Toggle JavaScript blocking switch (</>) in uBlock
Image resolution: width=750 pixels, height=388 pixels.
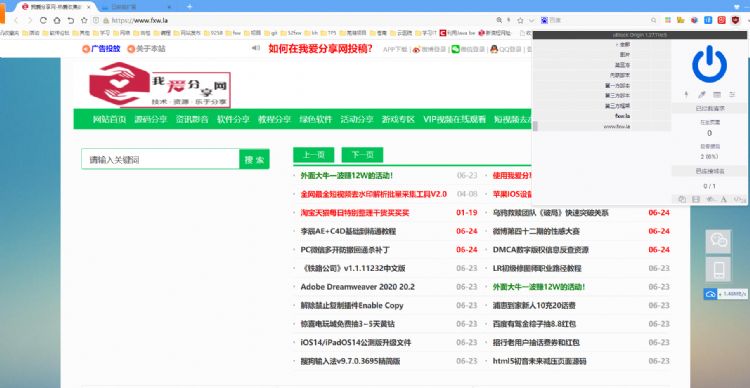[739, 199]
